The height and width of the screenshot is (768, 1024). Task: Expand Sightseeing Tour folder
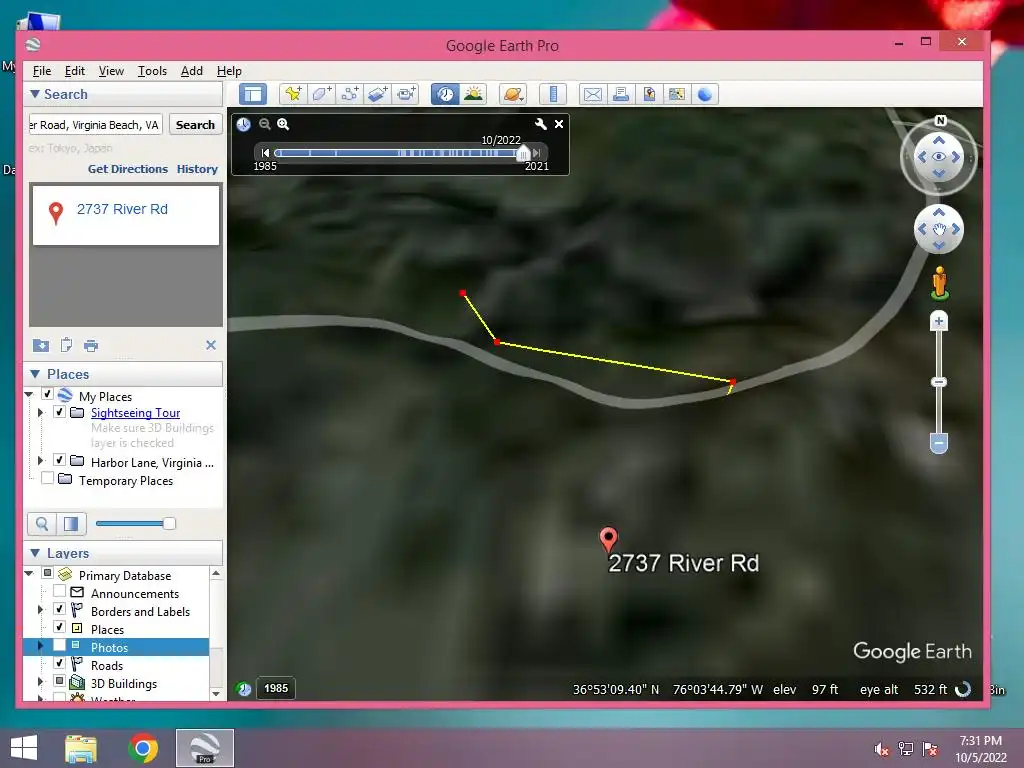pyautogui.click(x=40, y=413)
